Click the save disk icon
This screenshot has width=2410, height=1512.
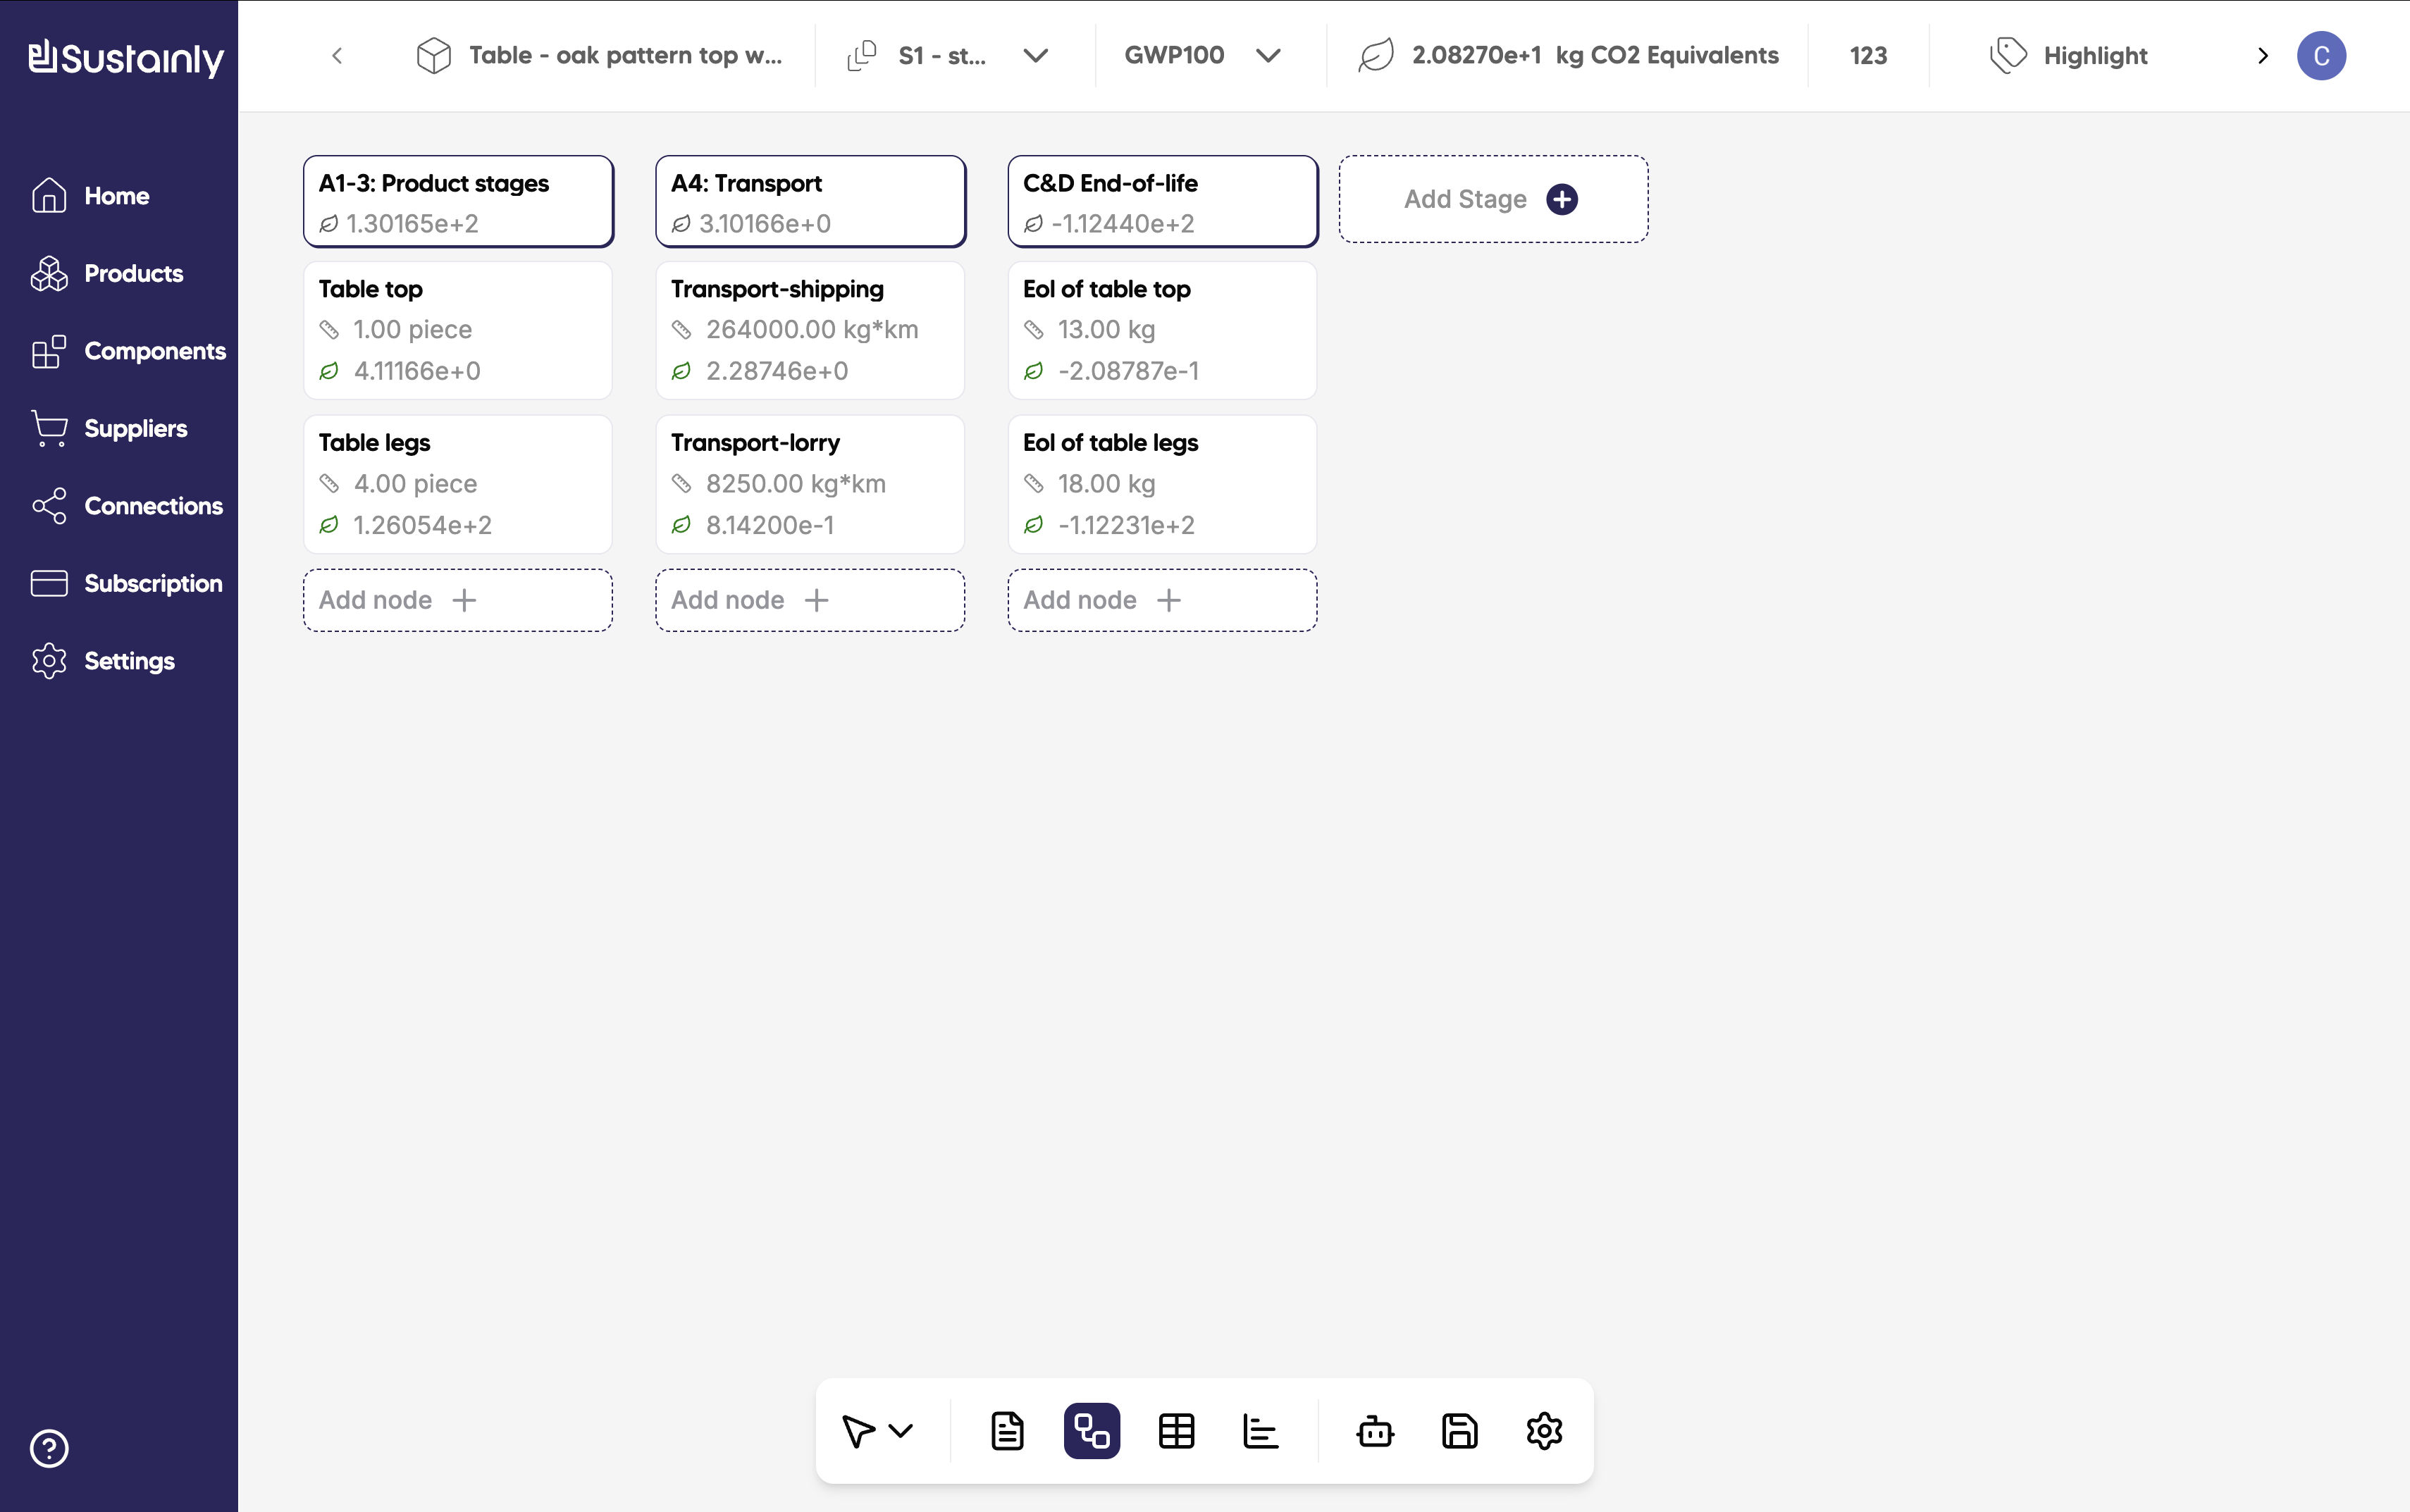[1460, 1431]
